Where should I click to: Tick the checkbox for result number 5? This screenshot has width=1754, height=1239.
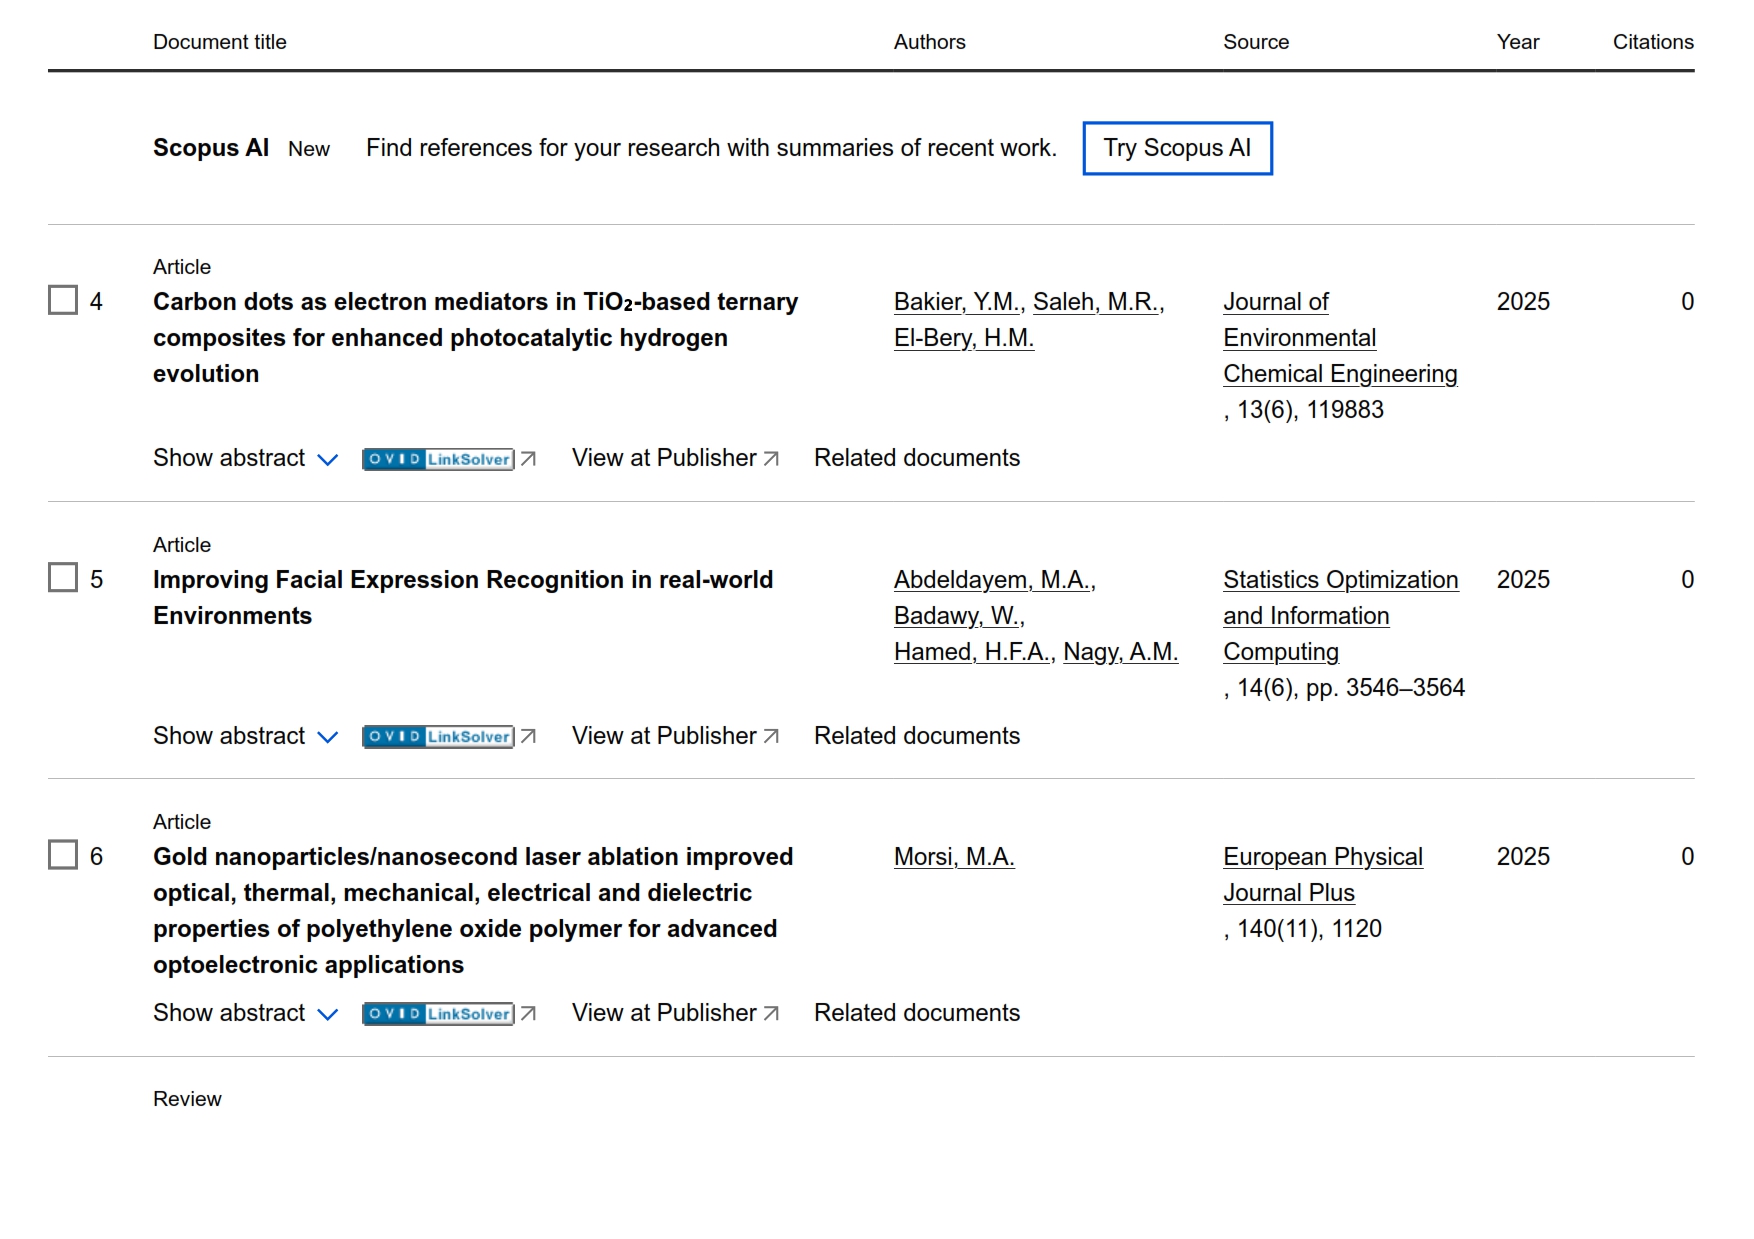coord(63,578)
